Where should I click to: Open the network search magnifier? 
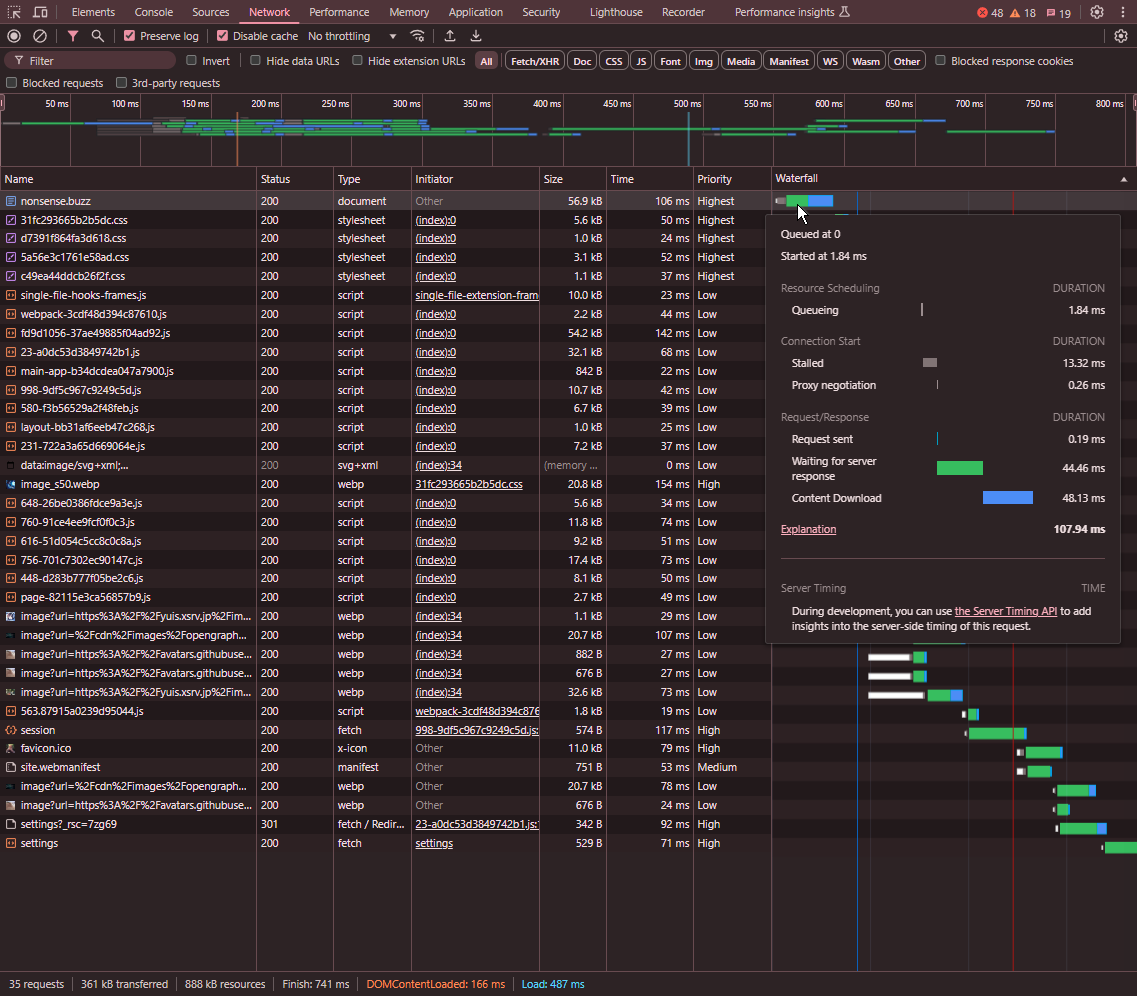point(97,36)
